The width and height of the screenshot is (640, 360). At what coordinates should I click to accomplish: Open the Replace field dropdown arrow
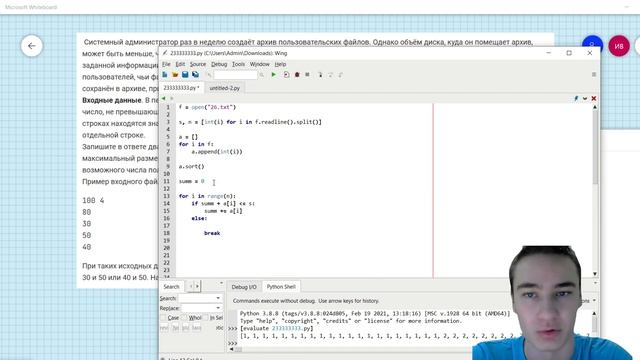coord(218,308)
